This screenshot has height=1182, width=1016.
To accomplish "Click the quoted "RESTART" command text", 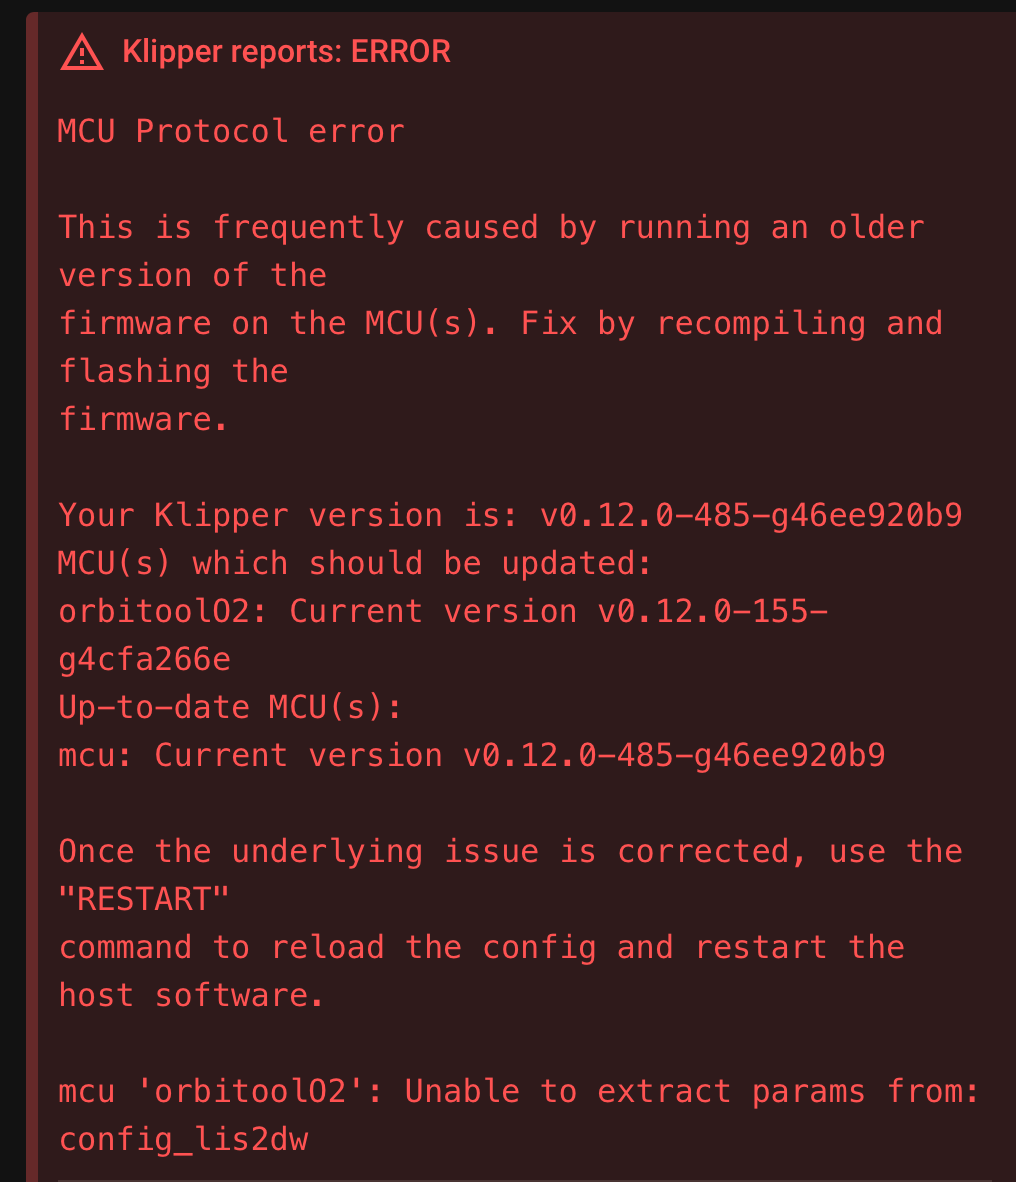I will (x=144, y=899).
